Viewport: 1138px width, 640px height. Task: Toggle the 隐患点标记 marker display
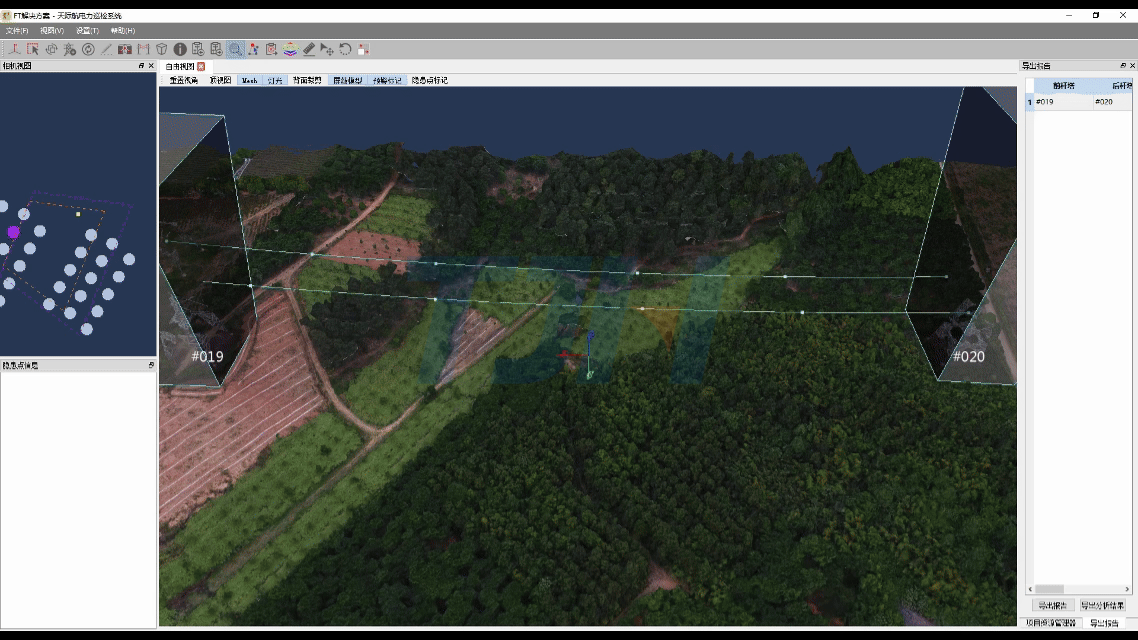(x=430, y=80)
